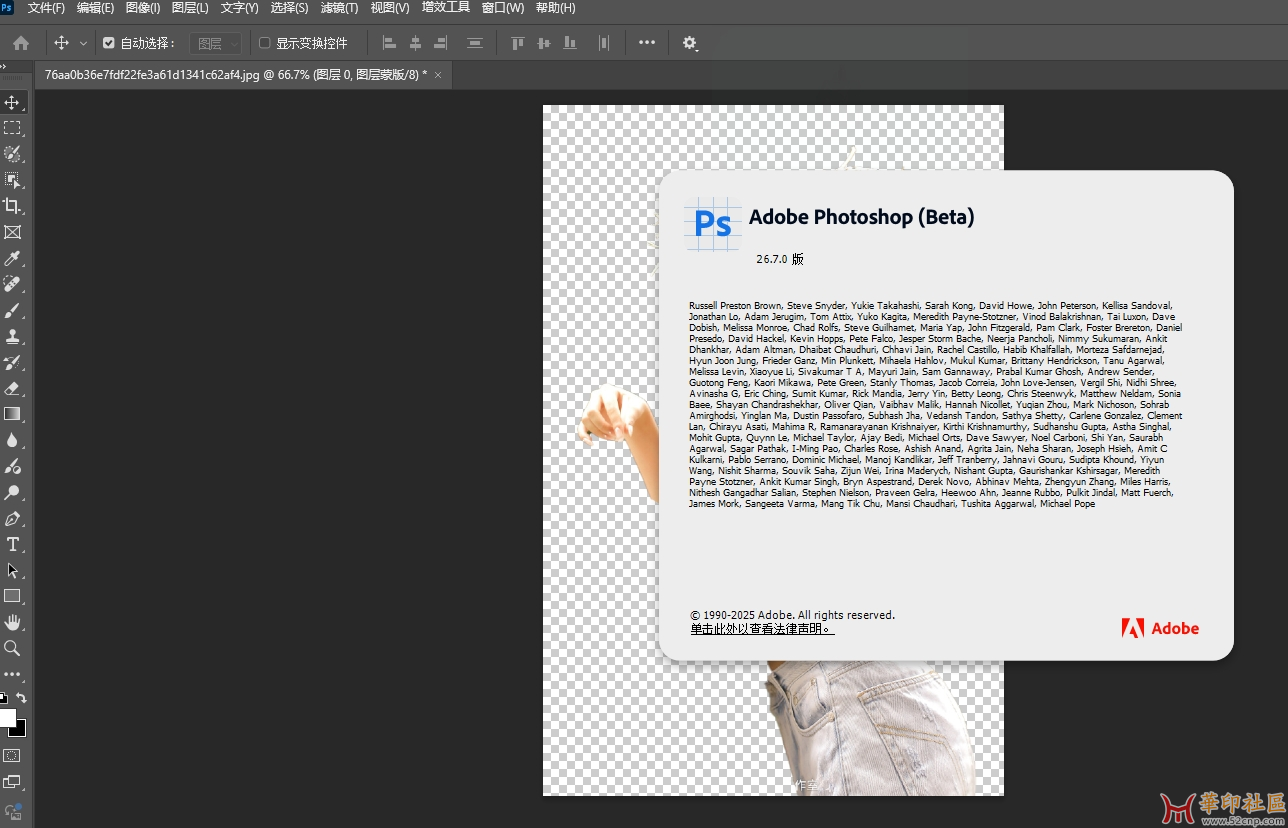Image resolution: width=1288 pixels, height=828 pixels.
Task: Click the 单击此处以查看法律声明 link
Action: click(762, 629)
